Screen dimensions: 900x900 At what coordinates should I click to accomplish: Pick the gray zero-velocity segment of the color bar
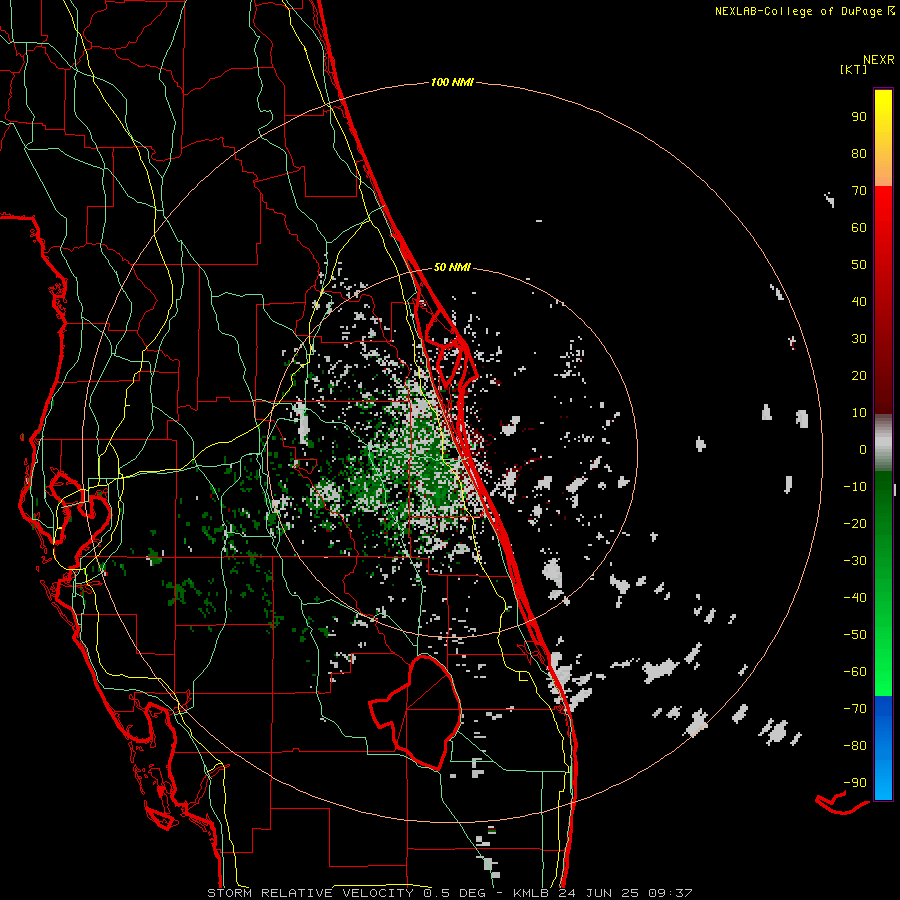[x=883, y=443]
